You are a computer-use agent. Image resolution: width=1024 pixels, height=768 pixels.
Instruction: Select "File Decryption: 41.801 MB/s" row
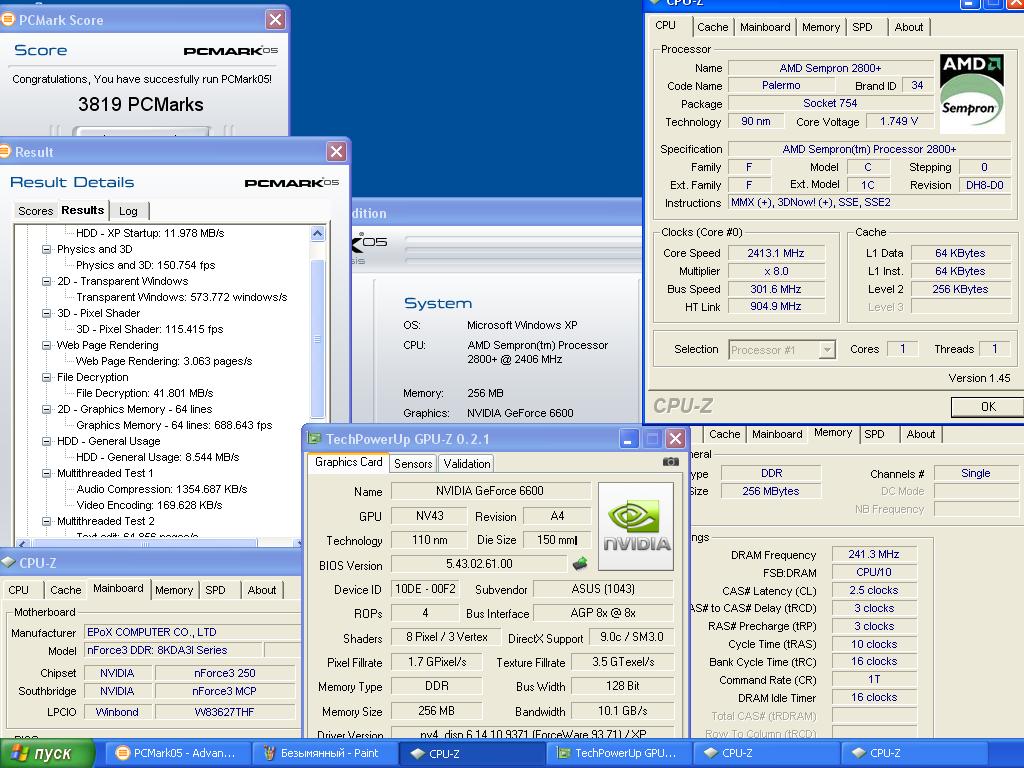pos(144,393)
